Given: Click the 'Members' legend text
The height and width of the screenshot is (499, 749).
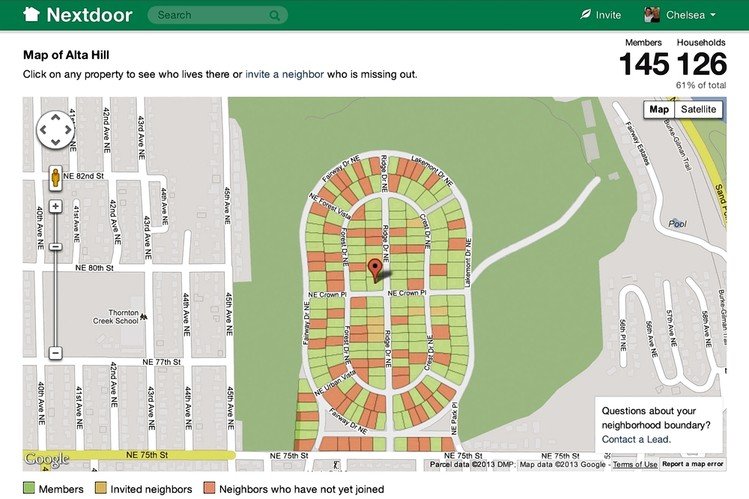Looking at the screenshot, I should [61, 489].
